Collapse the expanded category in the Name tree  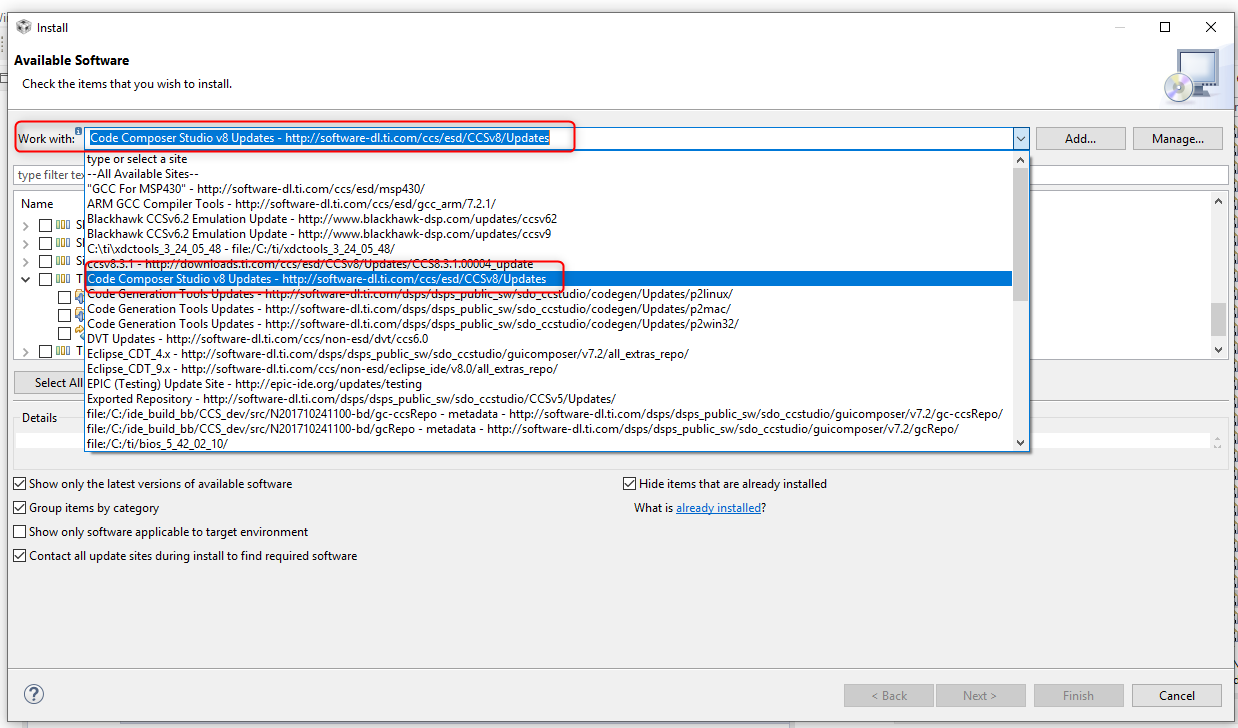click(25, 279)
